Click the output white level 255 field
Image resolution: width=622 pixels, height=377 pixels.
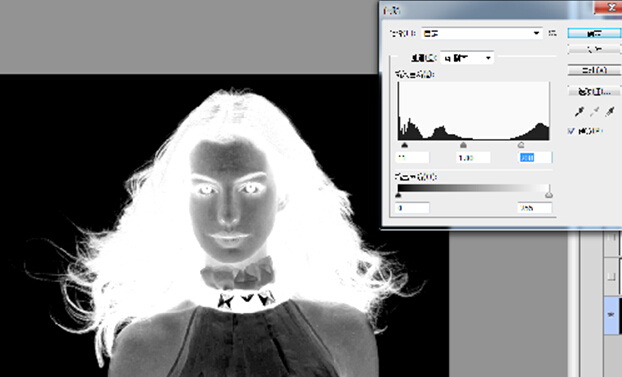click(x=534, y=208)
